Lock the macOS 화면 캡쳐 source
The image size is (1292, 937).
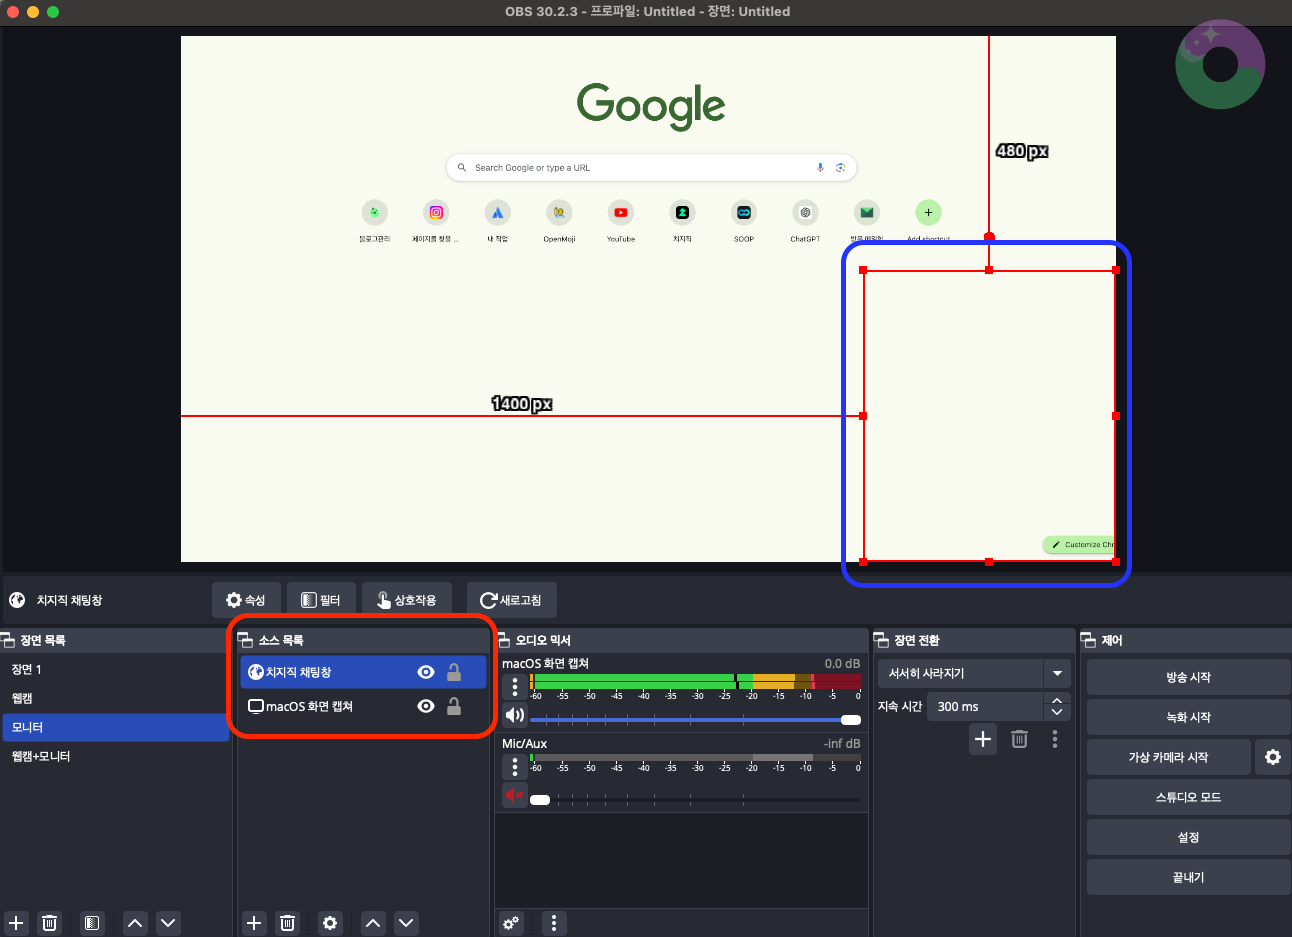[x=453, y=706]
